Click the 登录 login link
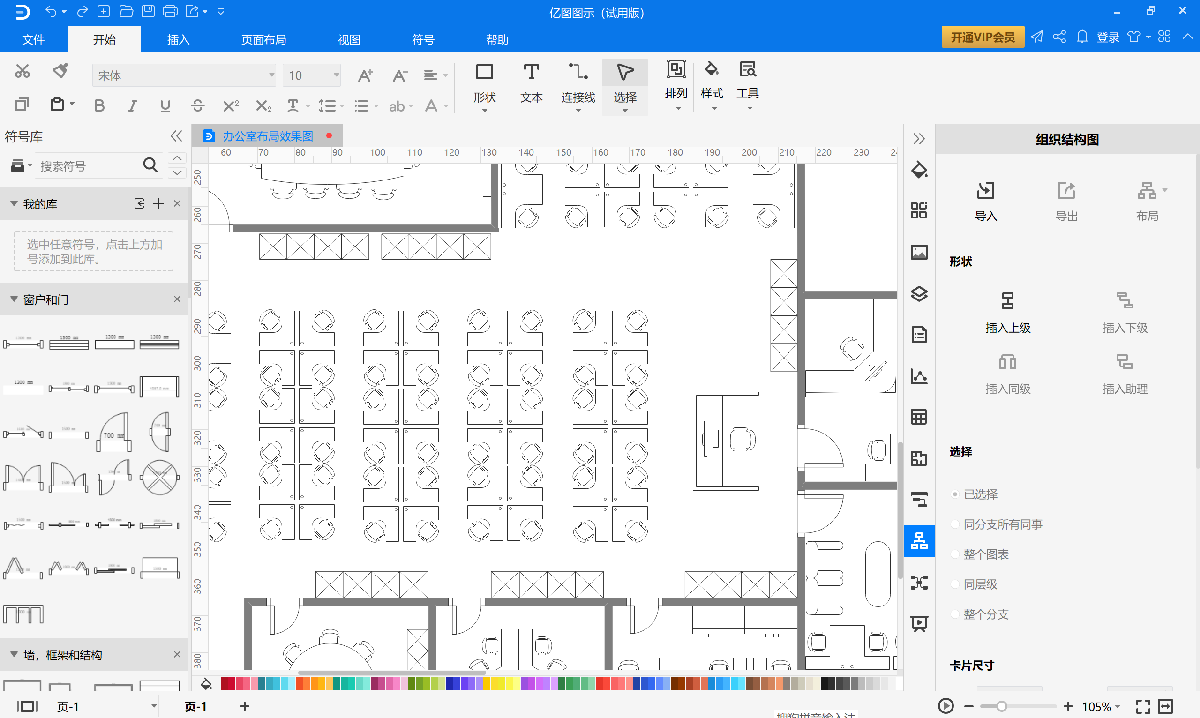Screen dimensions: 1200x718 pos(1108,38)
